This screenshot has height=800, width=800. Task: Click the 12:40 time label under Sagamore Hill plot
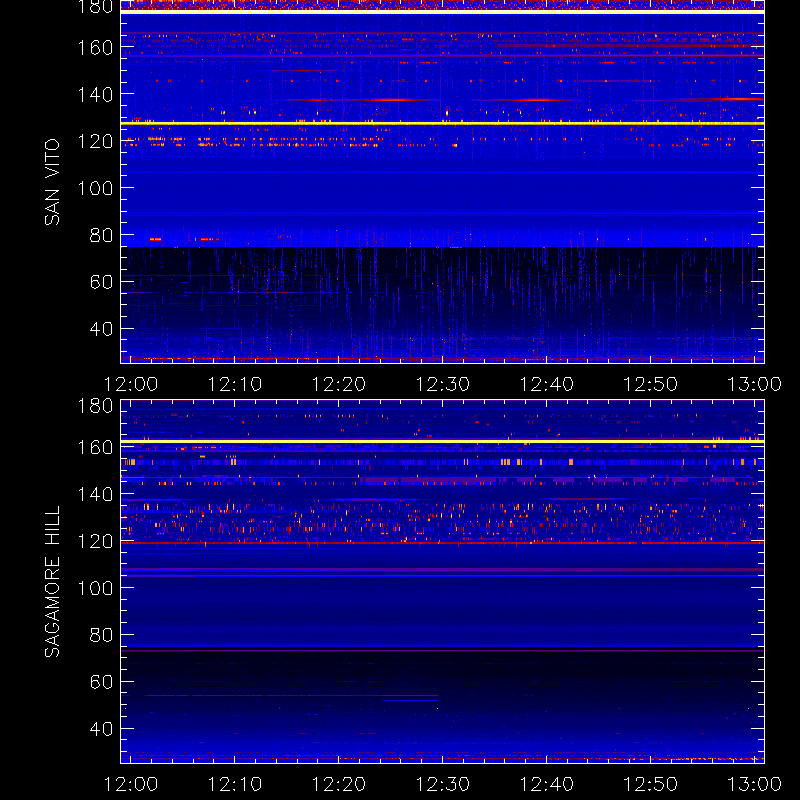[x=546, y=784]
